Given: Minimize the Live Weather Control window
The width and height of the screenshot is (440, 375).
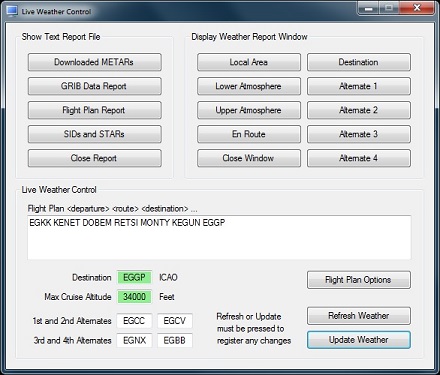Looking at the screenshot, I should coord(369,8).
